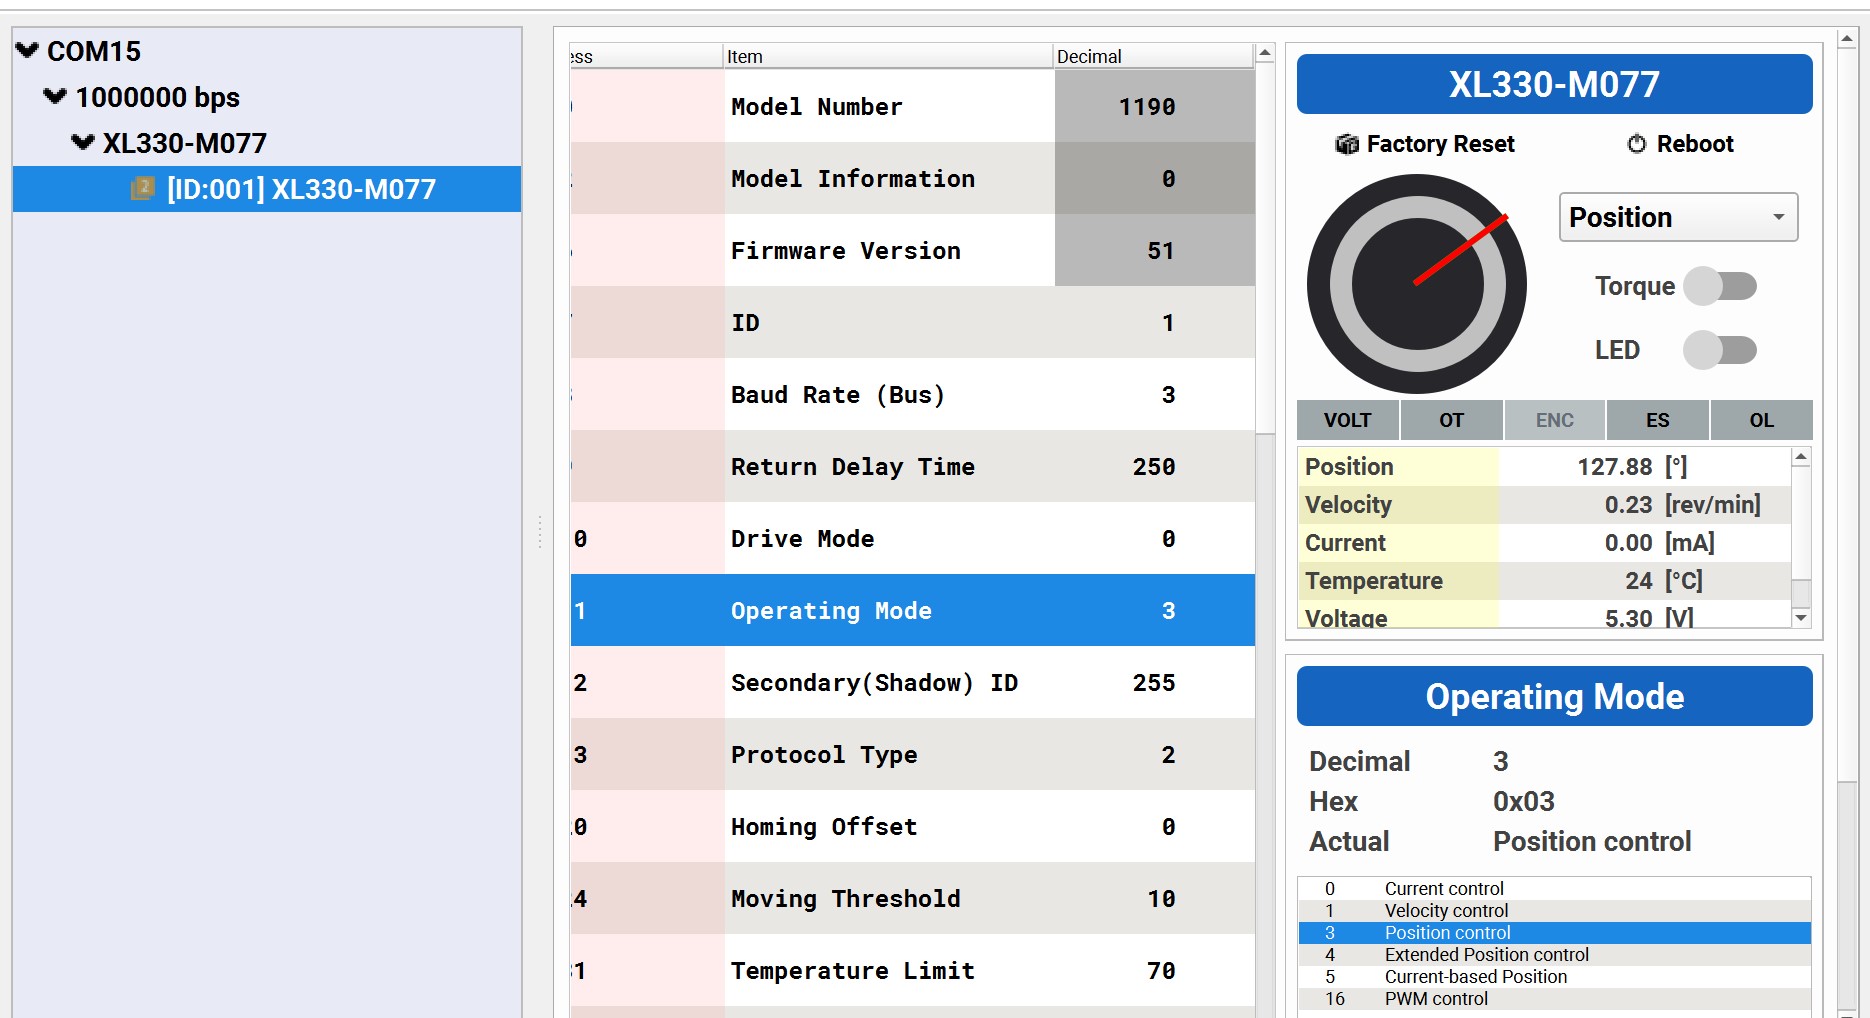Click the Item column header

[888, 56]
